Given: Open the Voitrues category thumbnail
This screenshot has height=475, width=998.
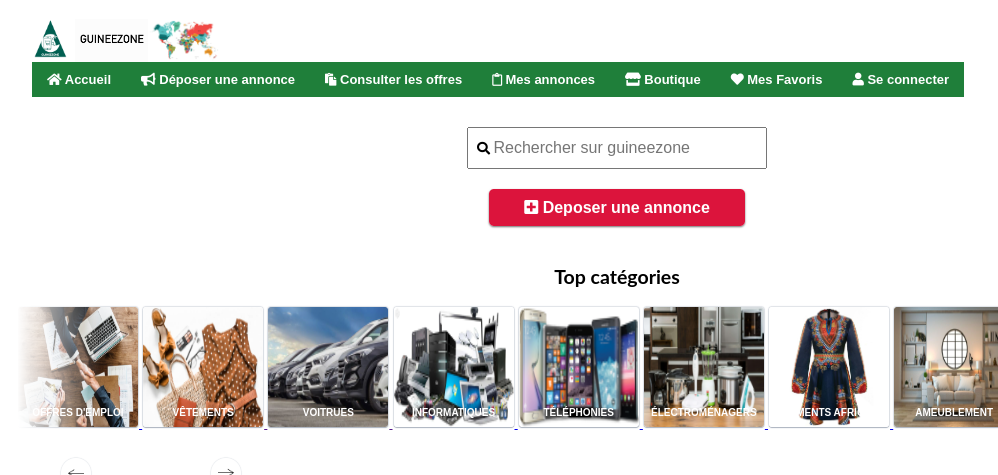Looking at the screenshot, I should (328, 367).
